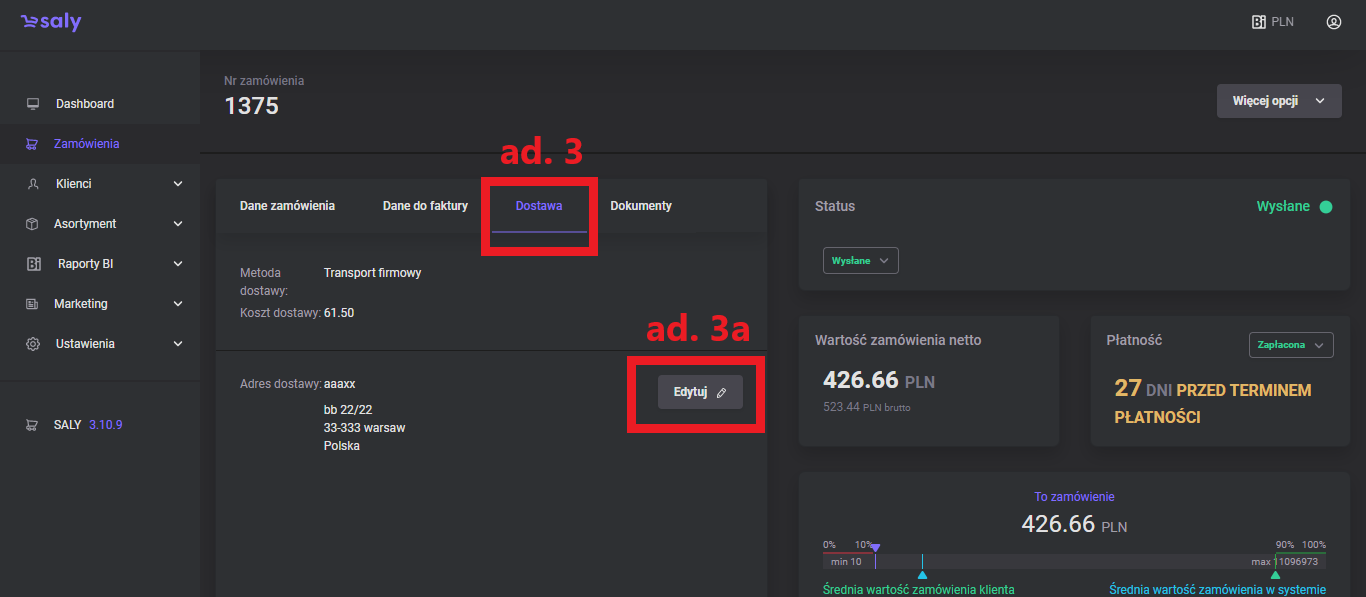The height and width of the screenshot is (597, 1366).
Task: Click the PLN currency icon in header
Action: [x=1259, y=22]
